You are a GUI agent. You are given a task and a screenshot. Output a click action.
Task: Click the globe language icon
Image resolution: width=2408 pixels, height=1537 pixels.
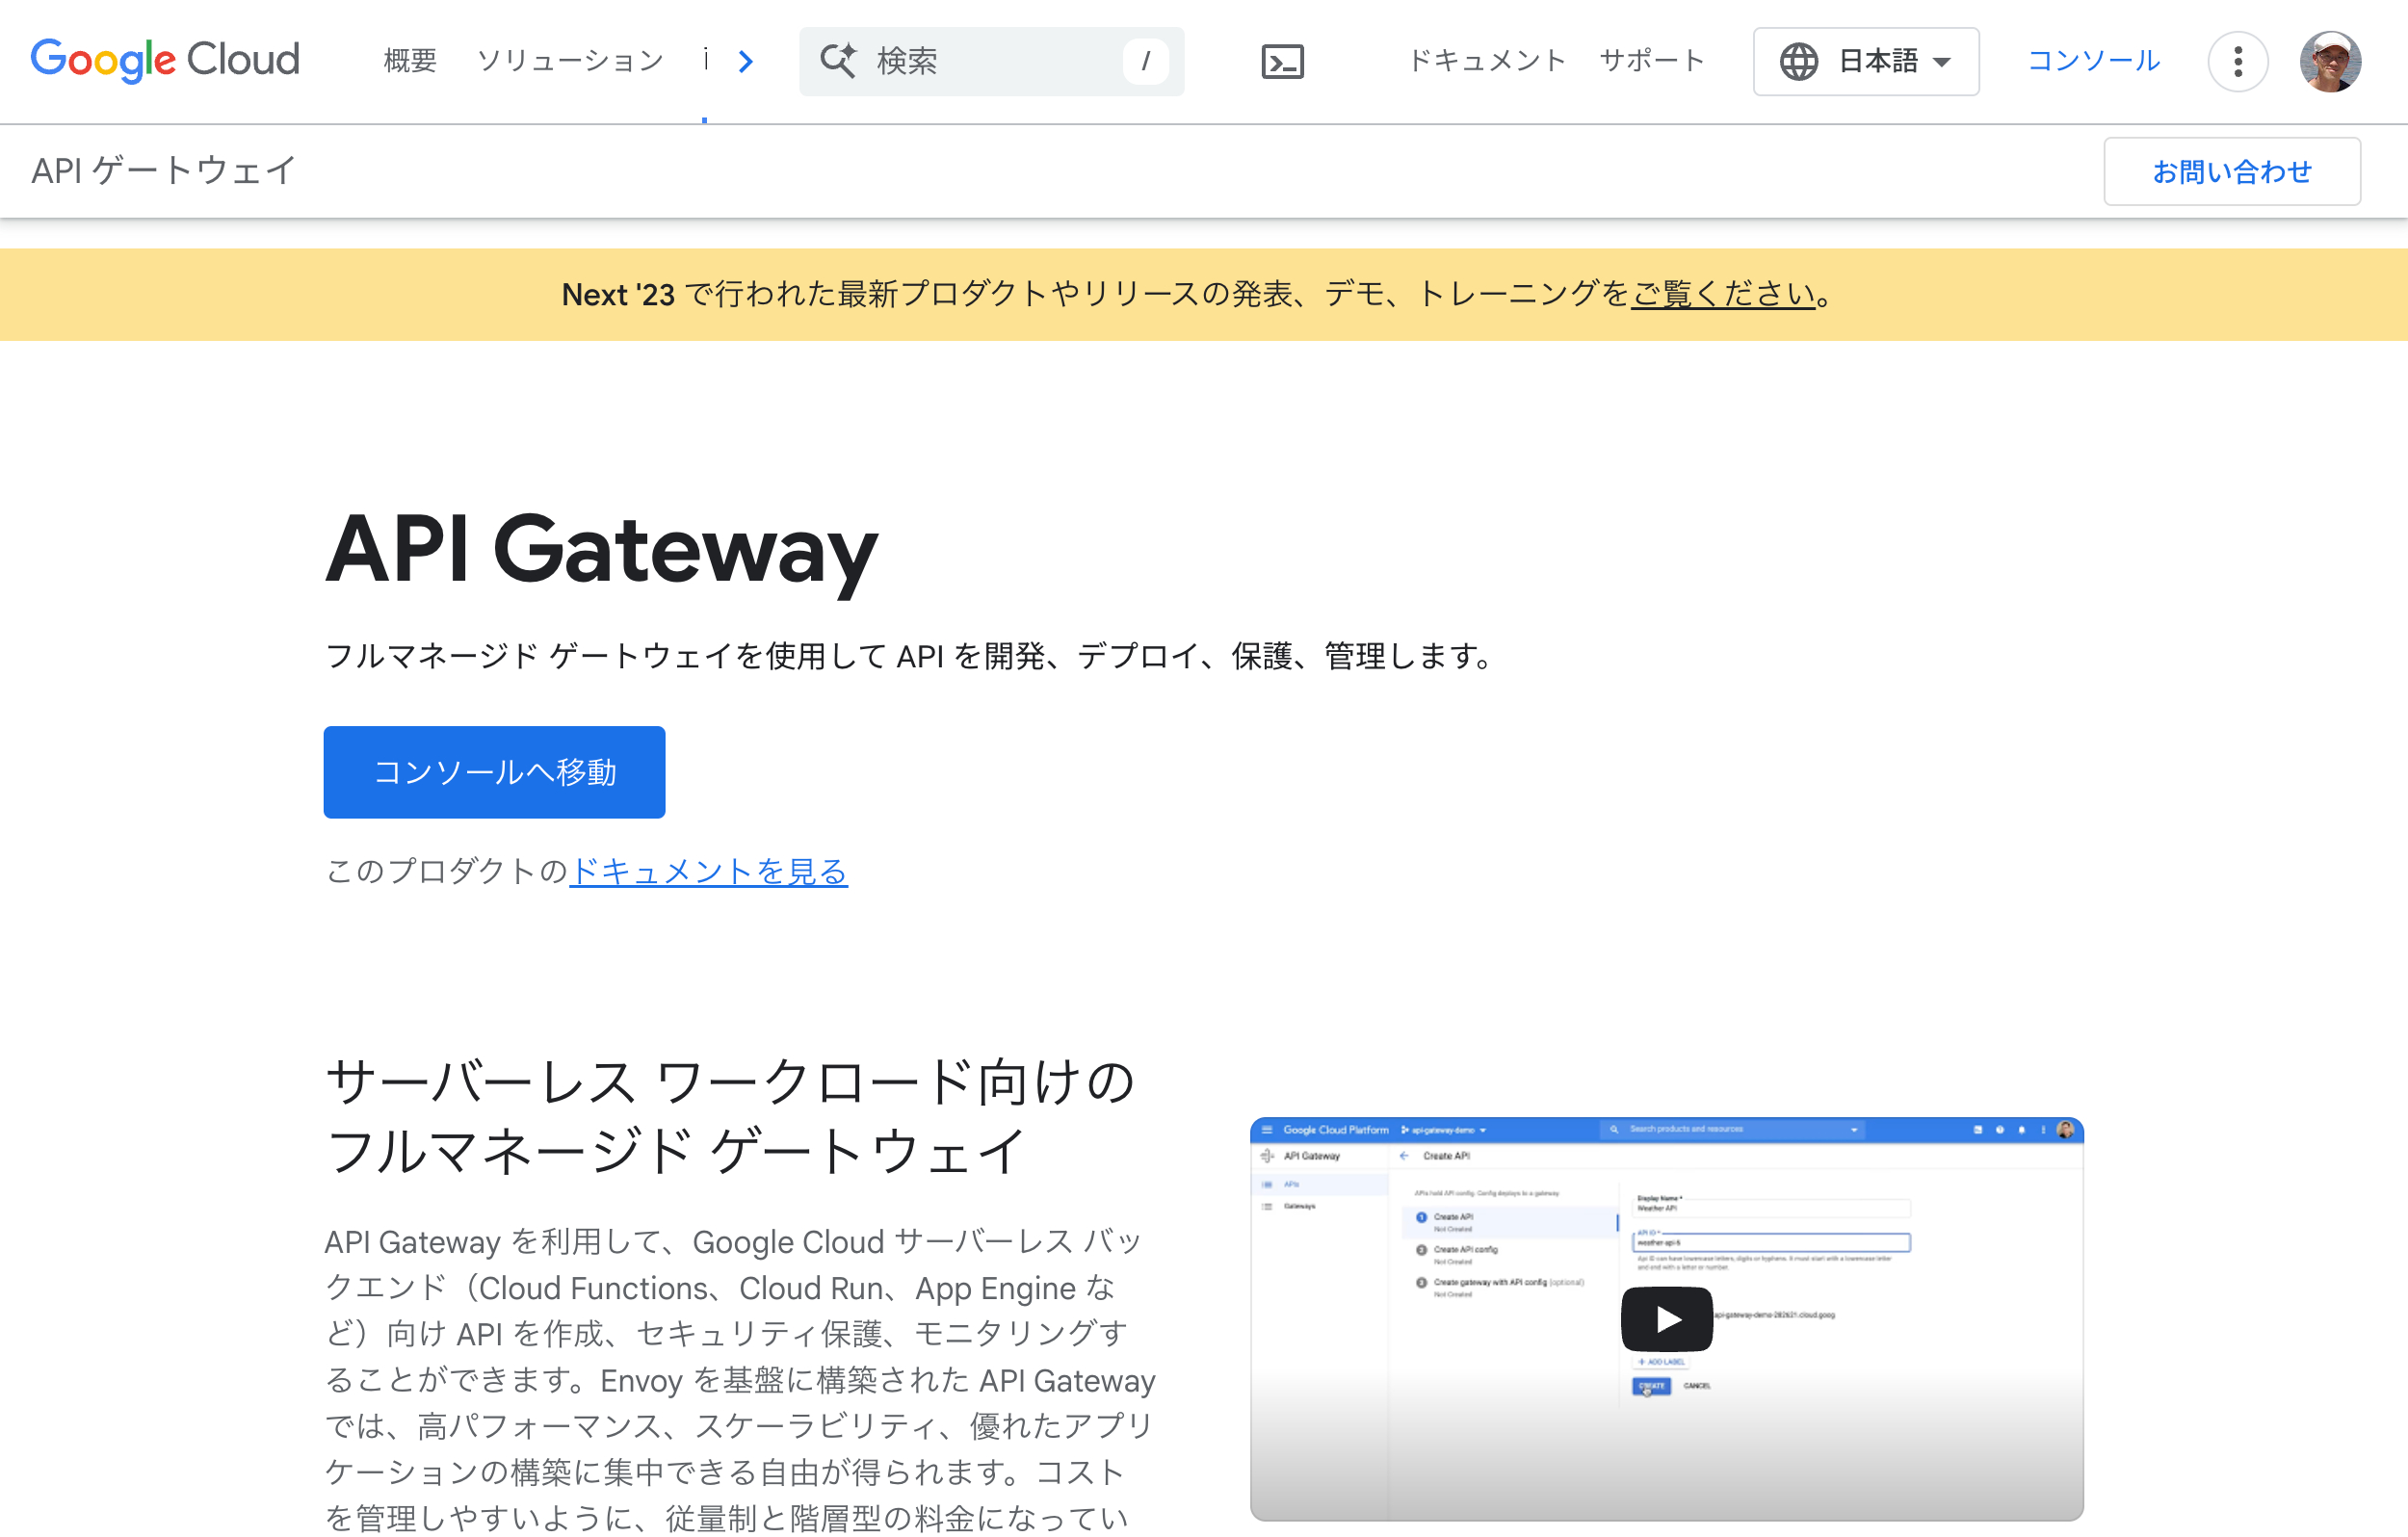[x=1798, y=62]
